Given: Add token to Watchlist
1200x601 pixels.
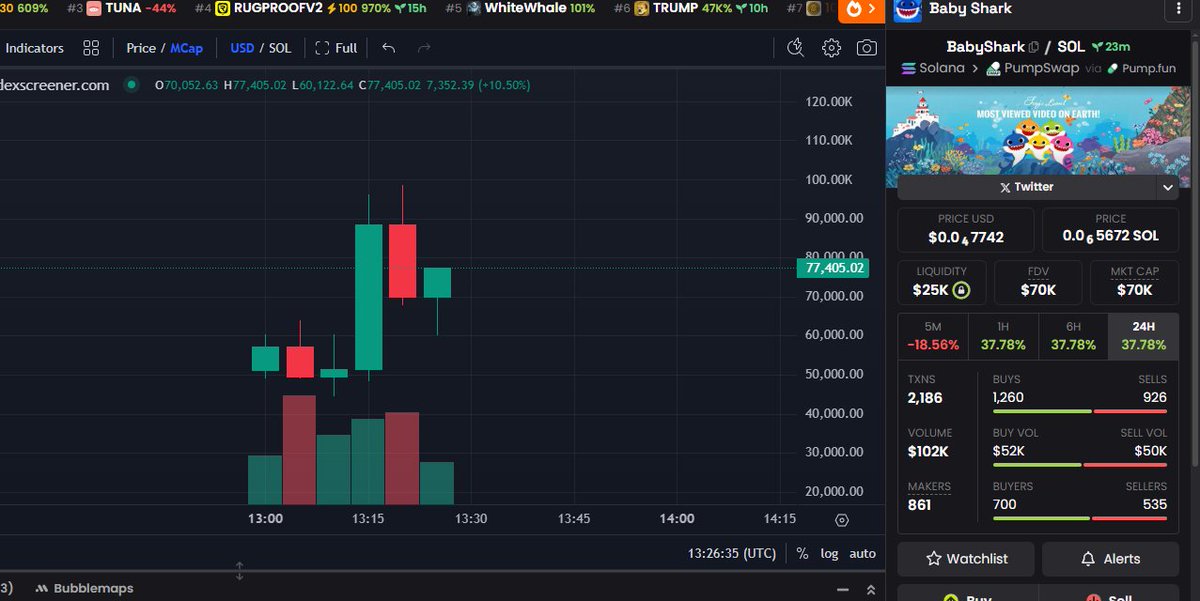Looking at the screenshot, I should point(966,559).
